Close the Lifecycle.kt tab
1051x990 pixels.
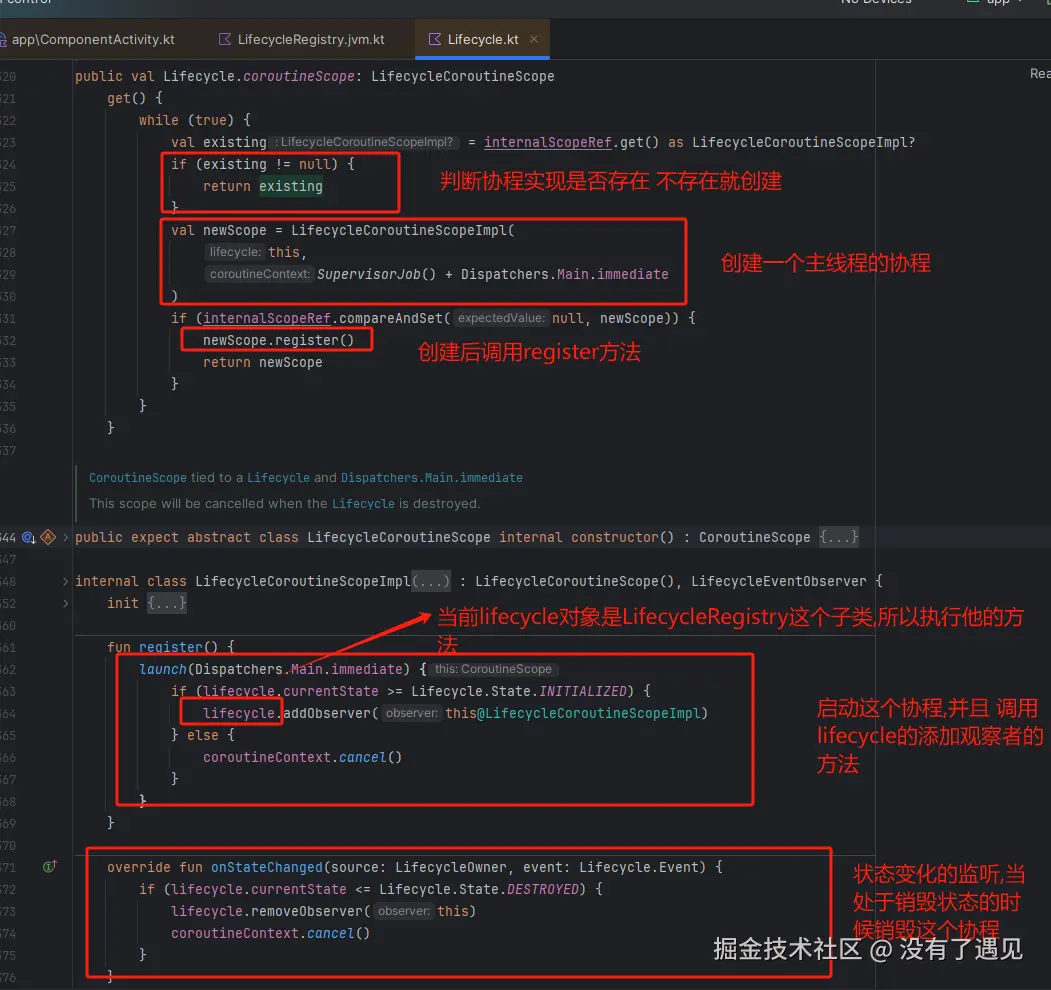pyautogui.click(x=534, y=40)
